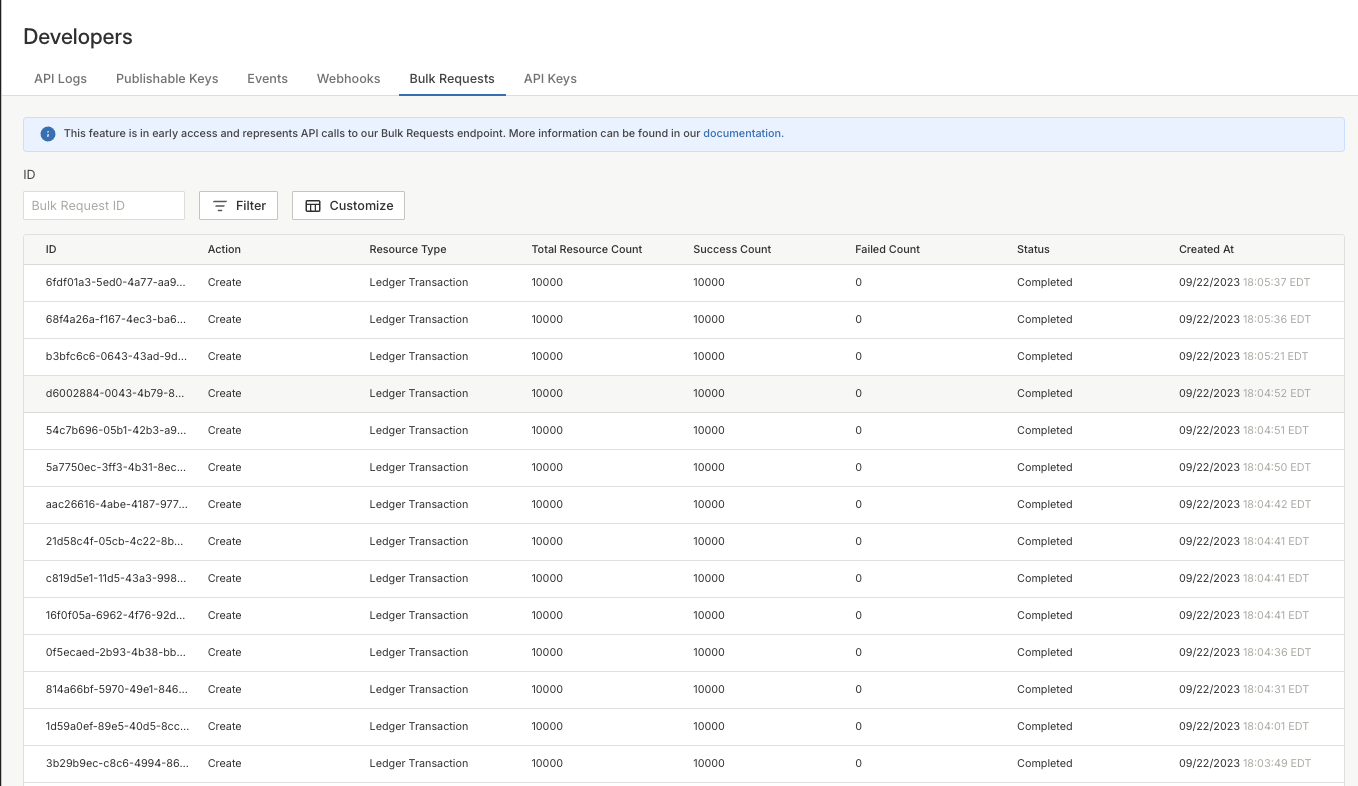Open the Webhooks tab

[x=348, y=78]
